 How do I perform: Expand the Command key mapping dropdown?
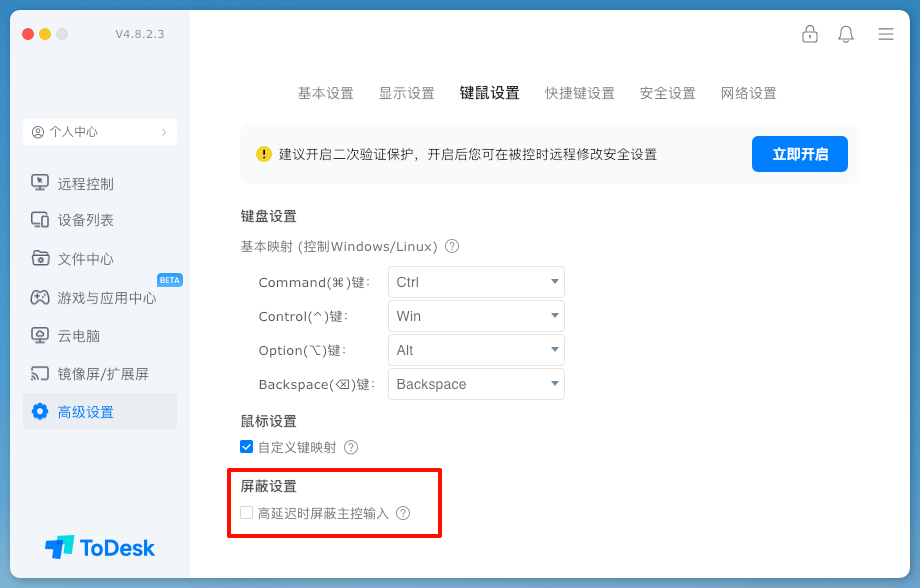click(476, 282)
